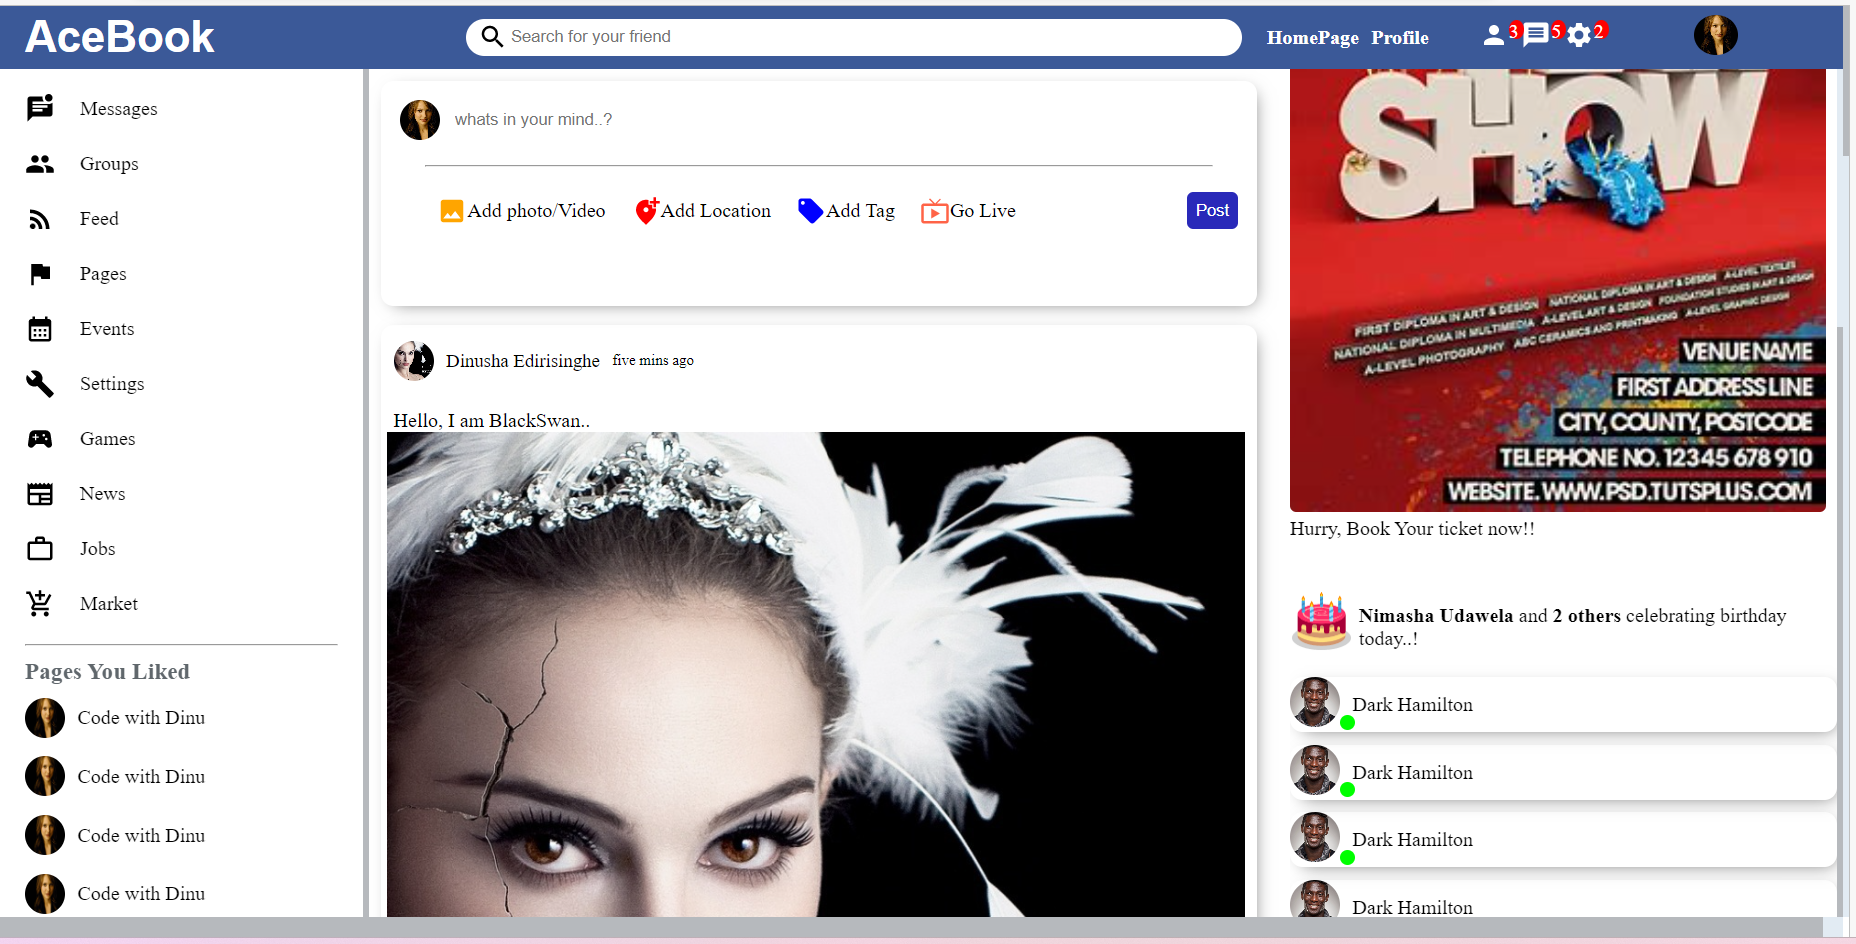Go to HomePage in the top navigation
Viewport: 1856px width, 944px height.
tap(1312, 37)
